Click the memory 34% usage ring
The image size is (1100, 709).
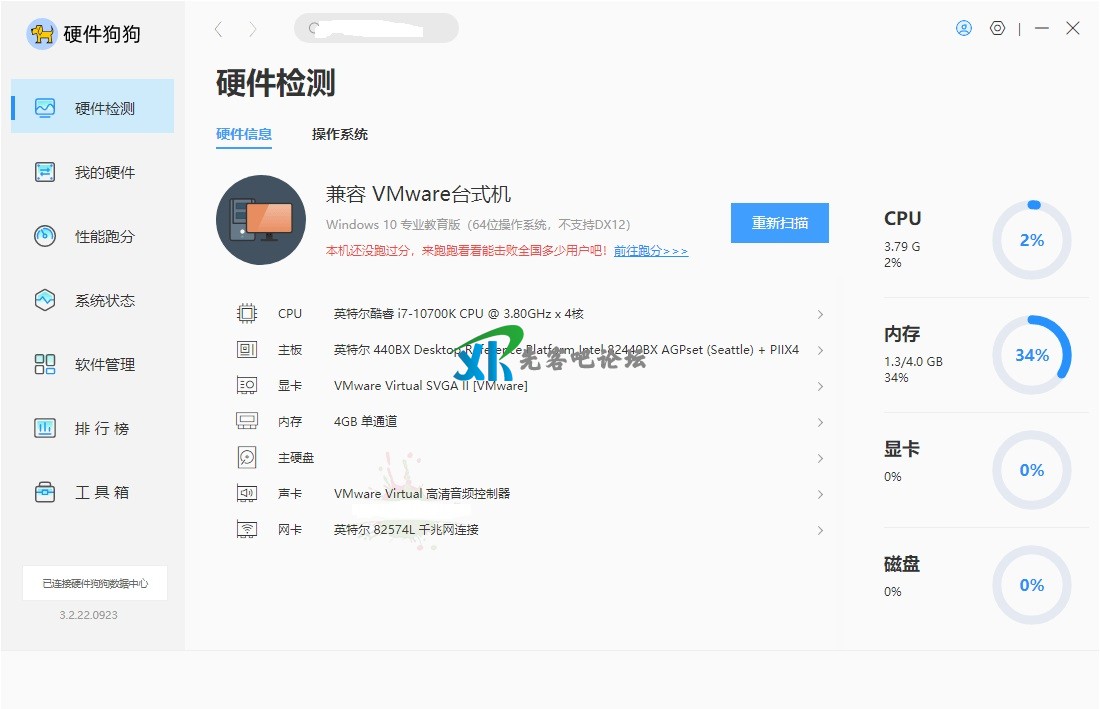point(1031,355)
